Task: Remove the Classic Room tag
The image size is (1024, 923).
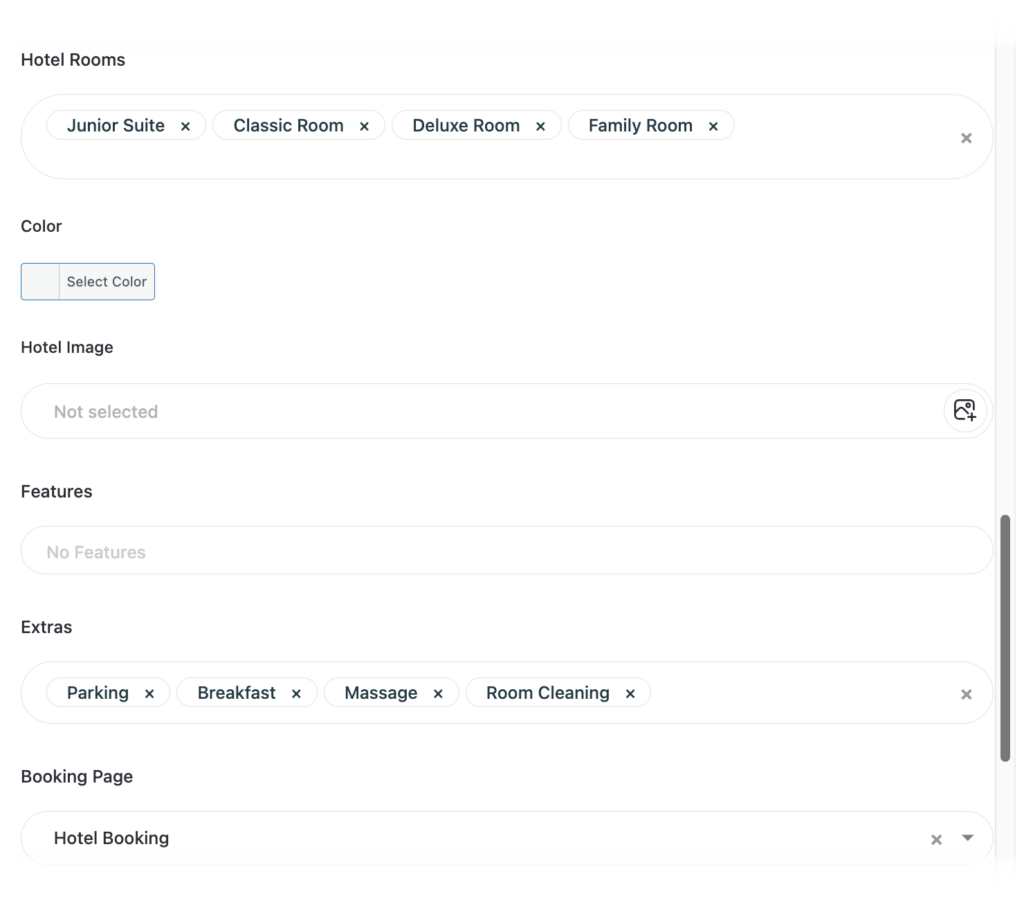Action: click(364, 126)
